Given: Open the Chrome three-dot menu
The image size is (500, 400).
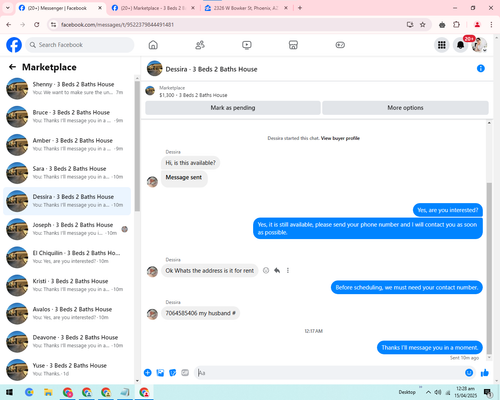Looking at the screenshot, I should coord(491,25).
